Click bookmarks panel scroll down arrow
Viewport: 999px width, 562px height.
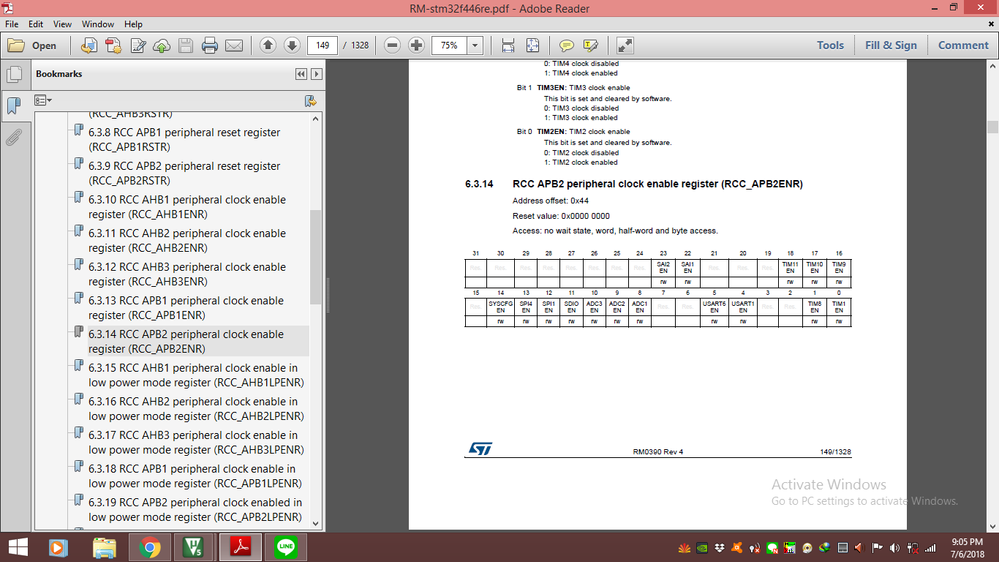point(315,523)
